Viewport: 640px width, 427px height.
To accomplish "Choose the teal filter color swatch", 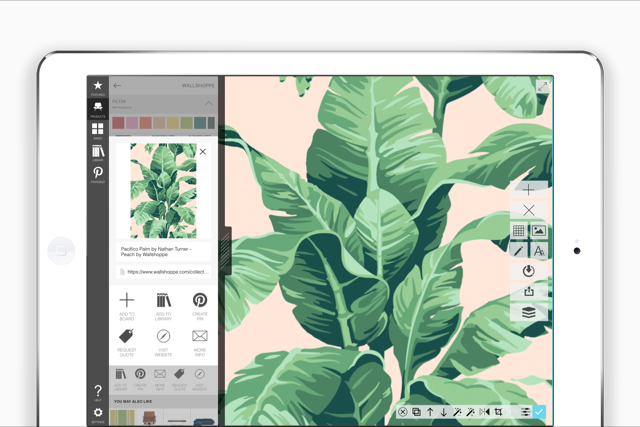I will click(x=200, y=123).
